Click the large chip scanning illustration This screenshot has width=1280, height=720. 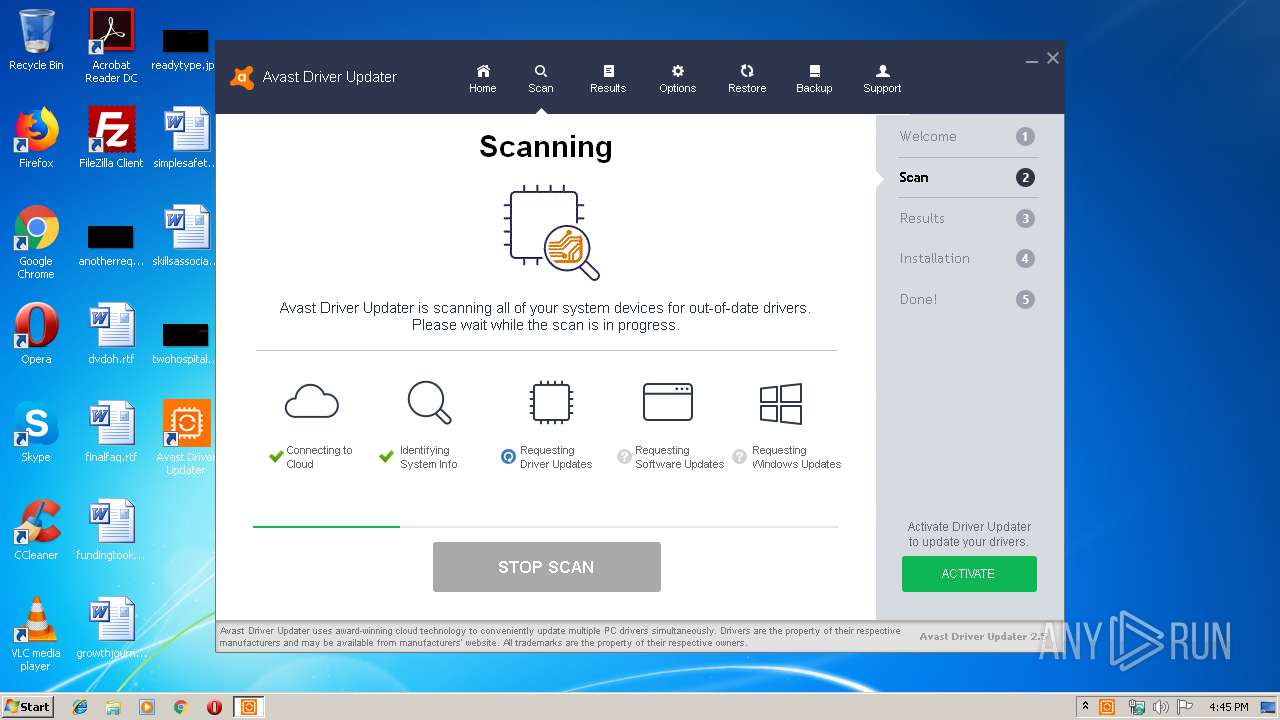(551, 232)
